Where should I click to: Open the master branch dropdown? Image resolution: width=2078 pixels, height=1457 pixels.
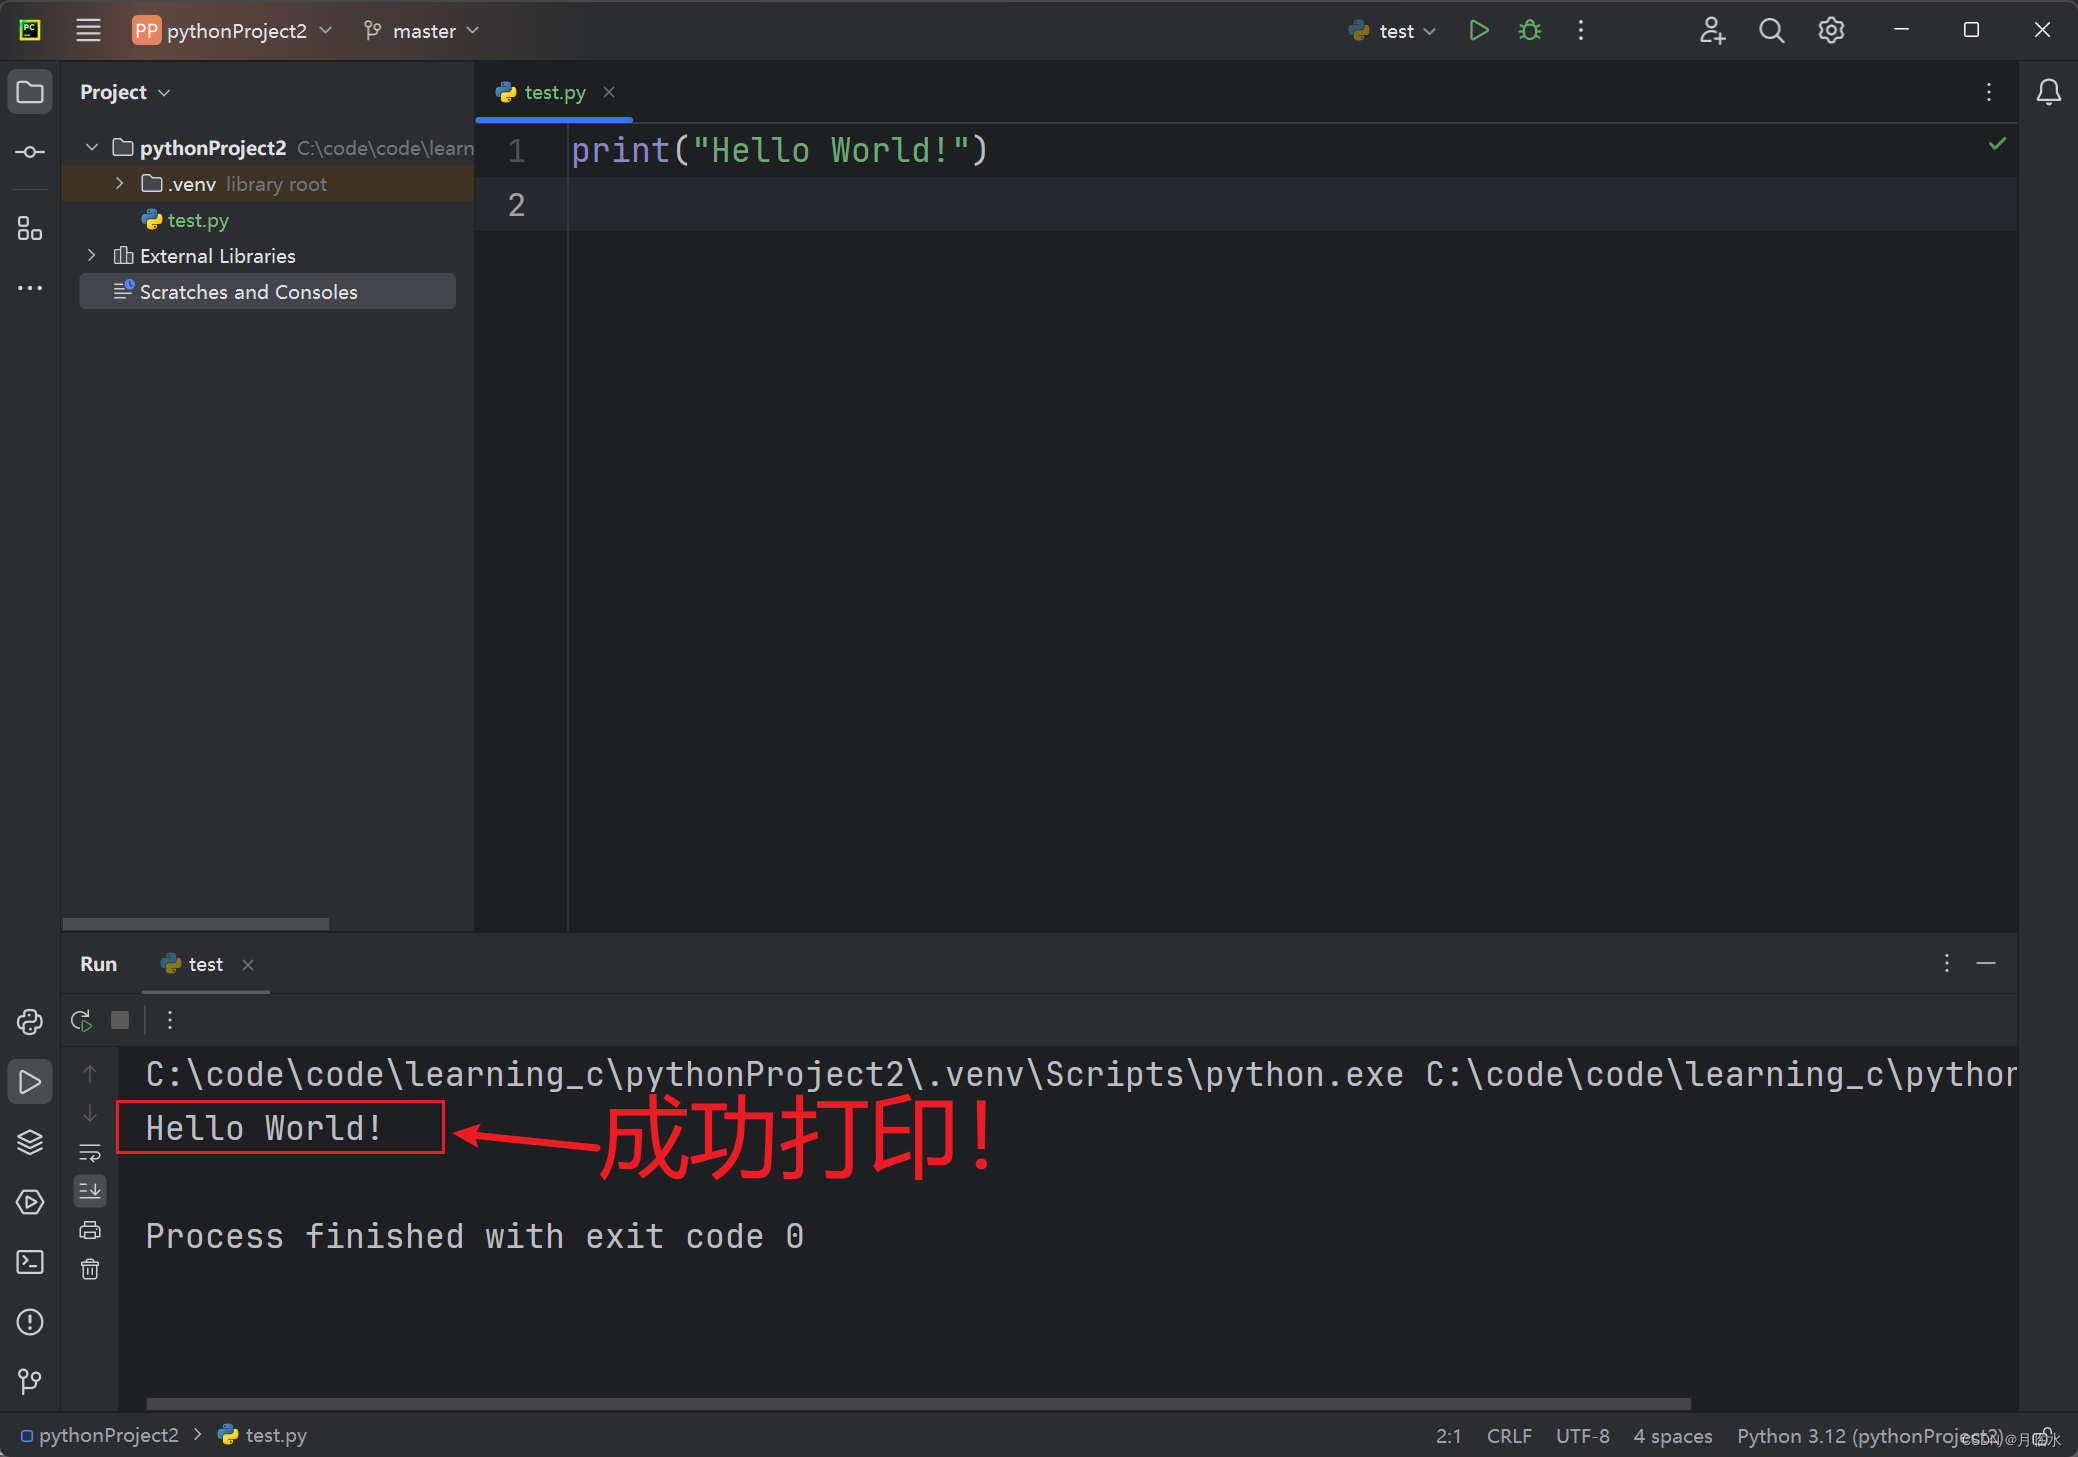pos(422,31)
